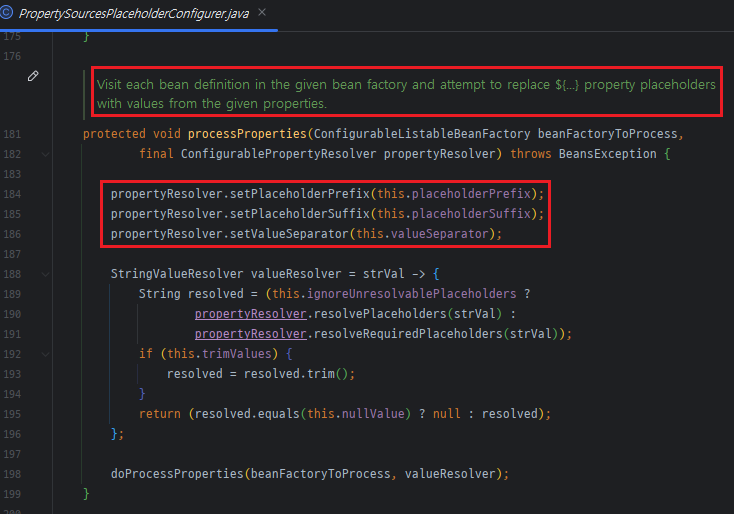The width and height of the screenshot is (734, 514).
Task: Click the ConfigurablePropertyResolver type
Action: click(x=279, y=154)
